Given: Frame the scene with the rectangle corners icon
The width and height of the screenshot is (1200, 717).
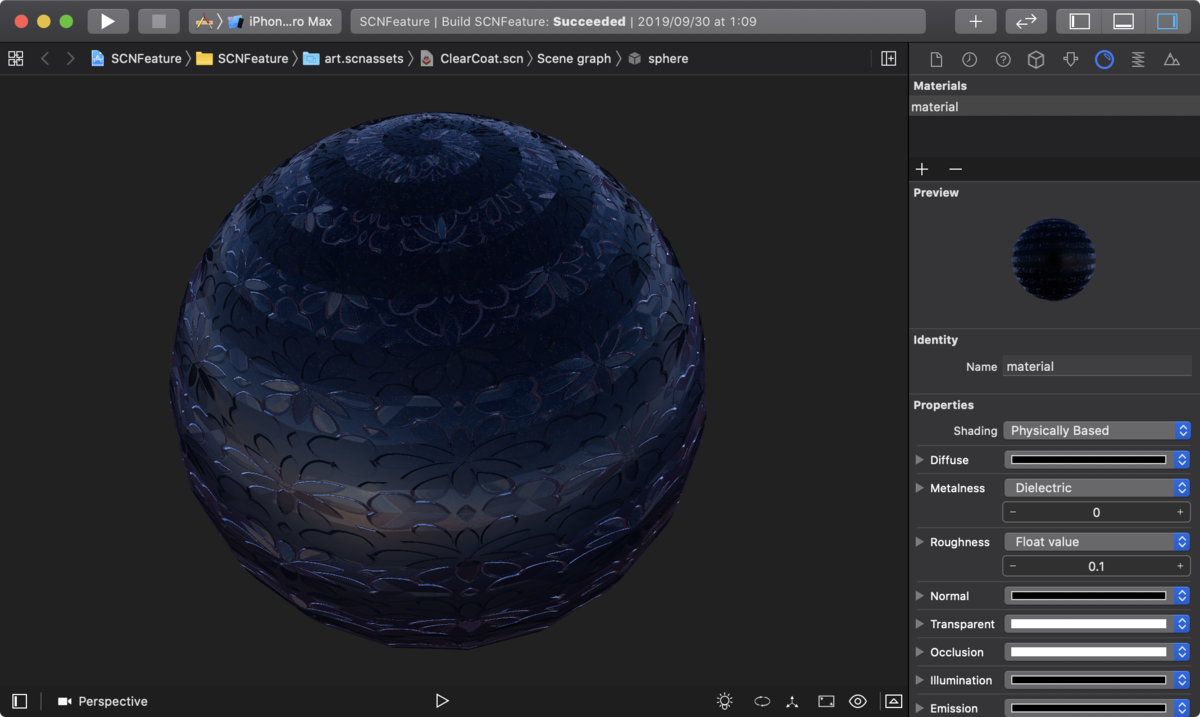Looking at the screenshot, I should (x=826, y=701).
